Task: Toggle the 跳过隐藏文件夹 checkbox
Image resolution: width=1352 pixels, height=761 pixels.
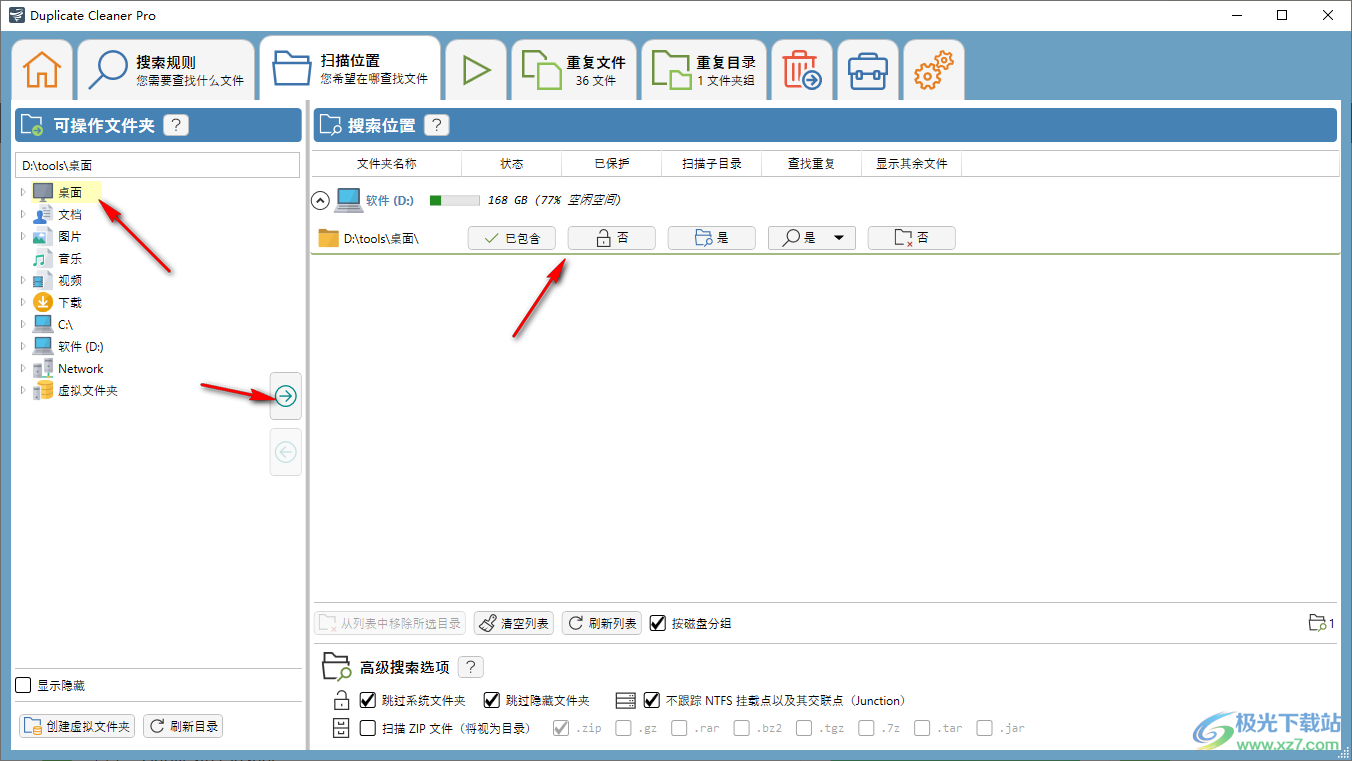Action: 491,700
